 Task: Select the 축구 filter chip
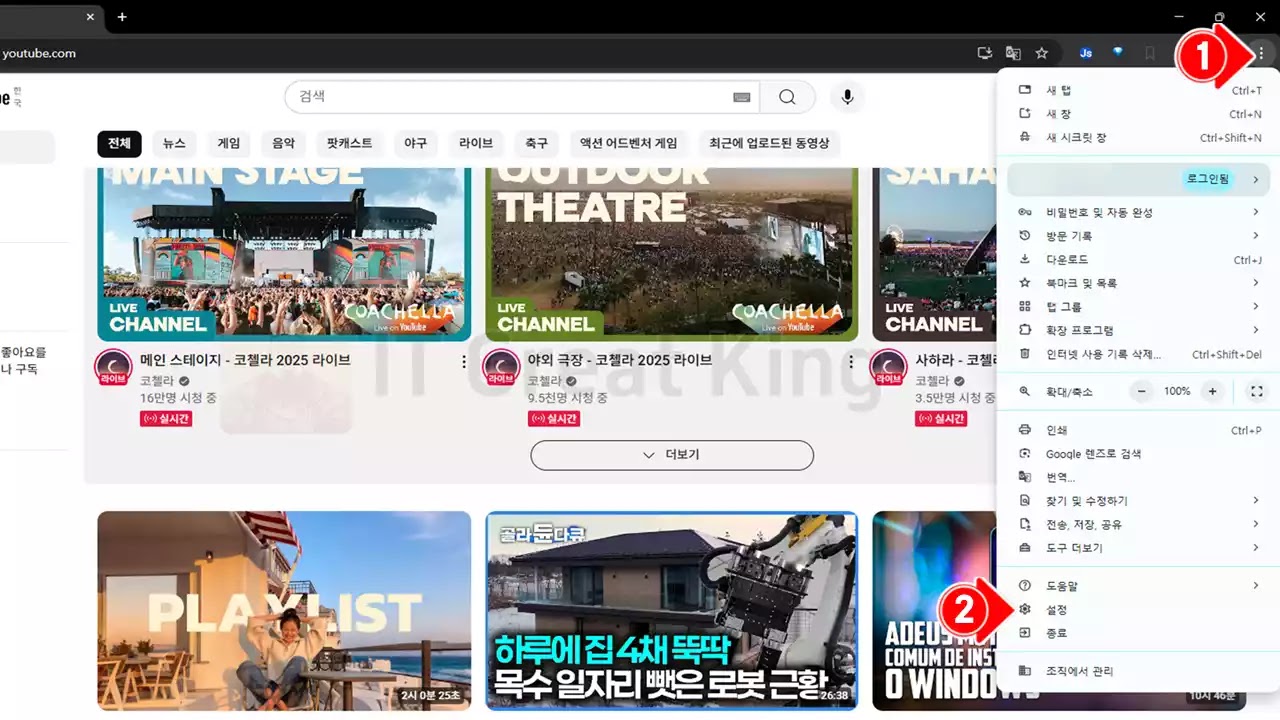537,143
